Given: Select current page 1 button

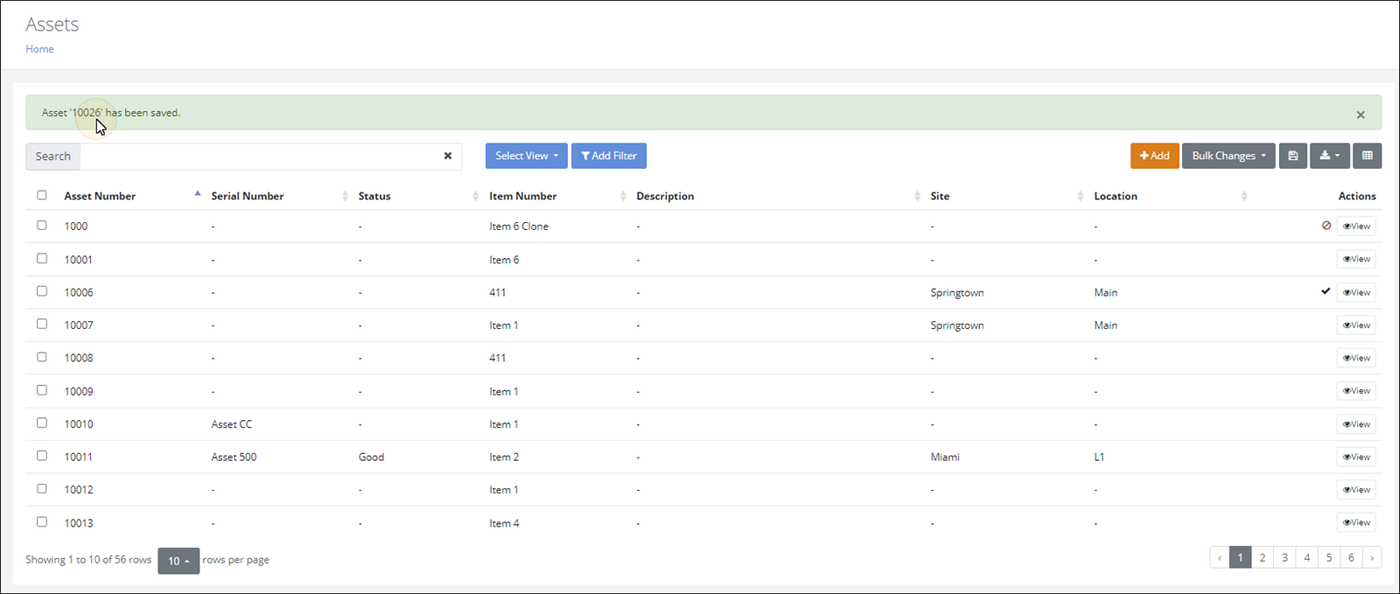Looking at the screenshot, I should pyautogui.click(x=1240, y=558).
